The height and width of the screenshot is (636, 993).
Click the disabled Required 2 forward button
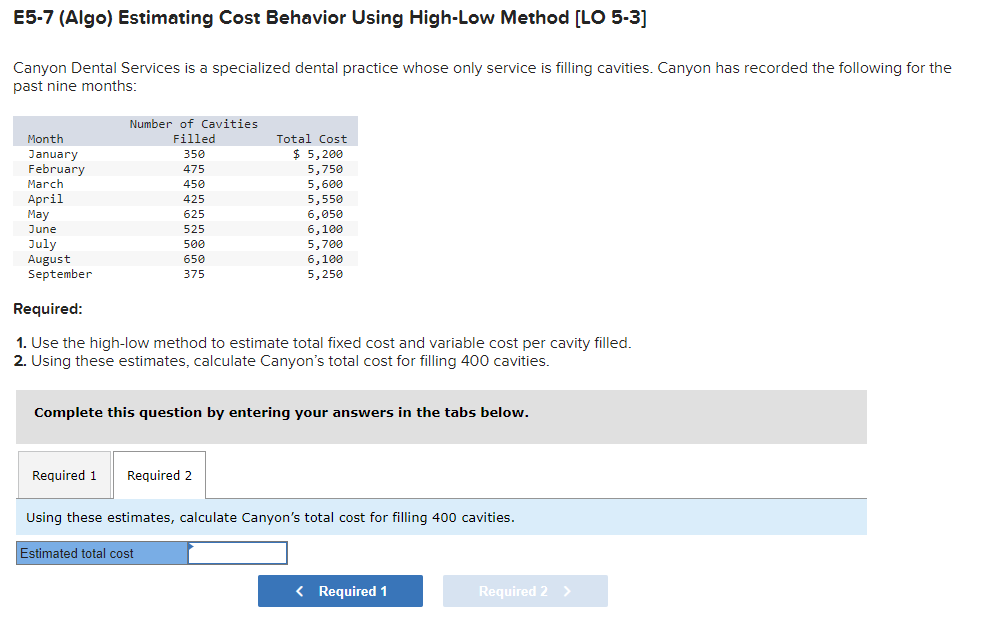[x=525, y=590]
